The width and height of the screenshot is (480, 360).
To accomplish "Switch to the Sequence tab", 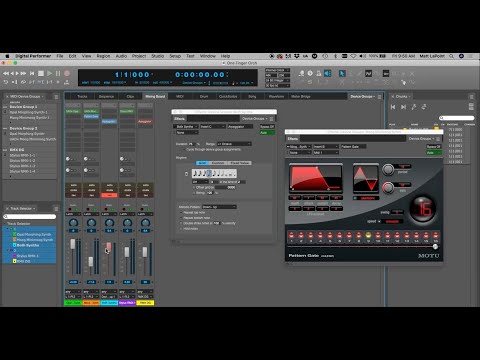I will tap(106, 97).
